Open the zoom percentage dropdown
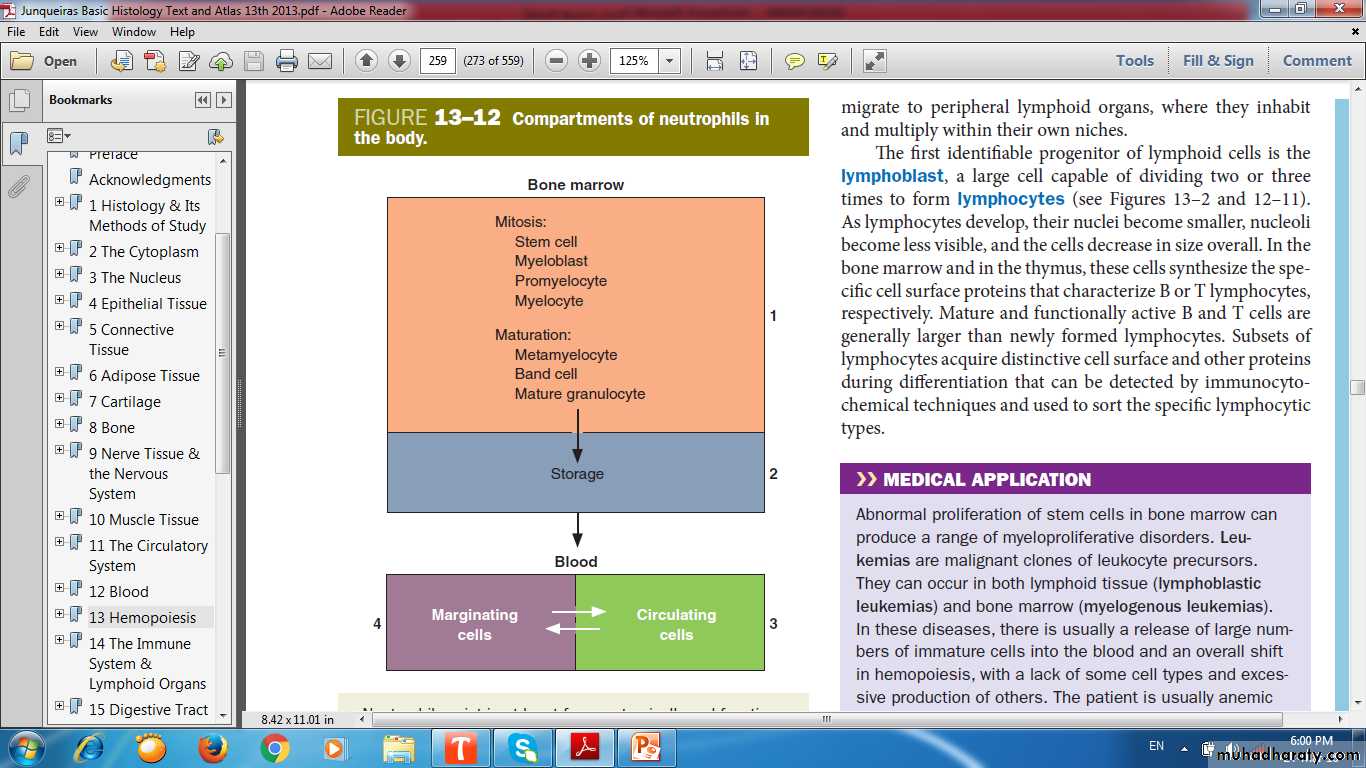This screenshot has height=768, width=1366. click(x=670, y=61)
